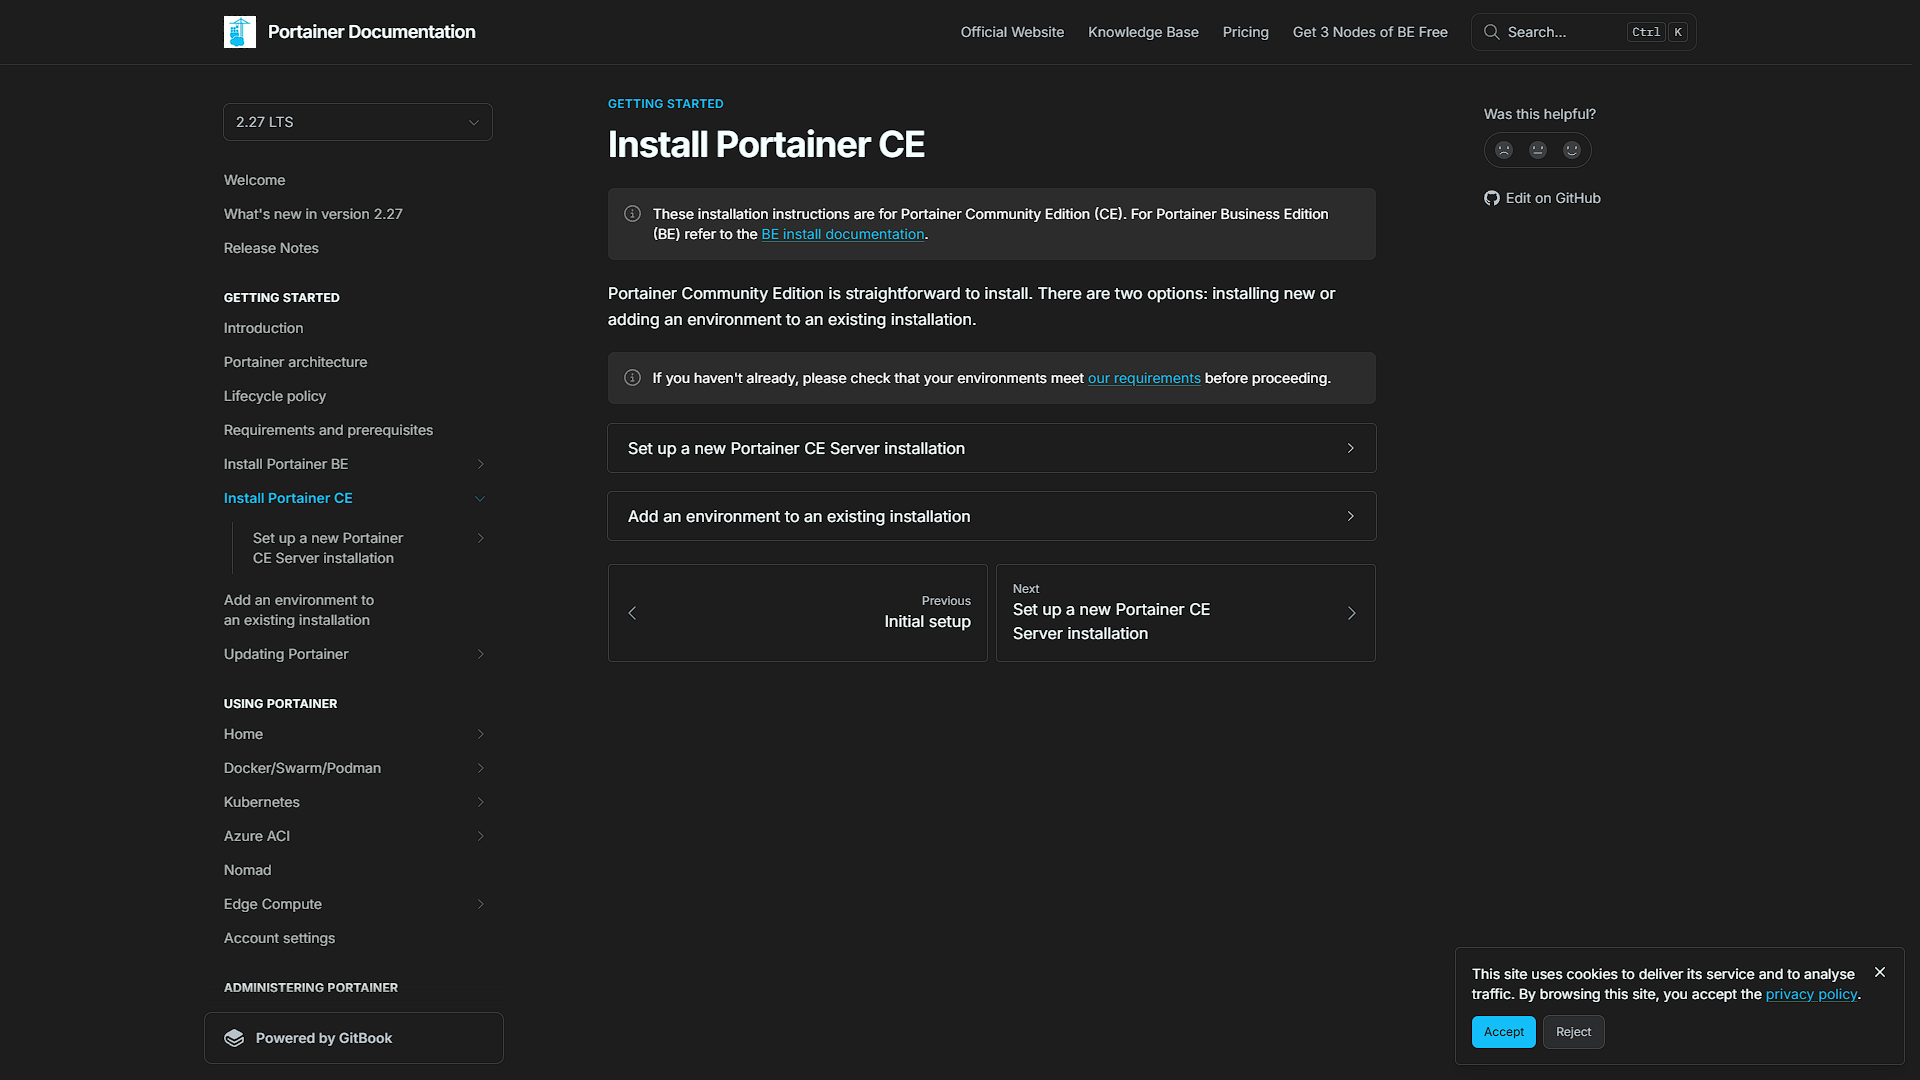The width and height of the screenshot is (1920, 1080).
Task: Click the Portainer logo icon
Action: (x=240, y=32)
